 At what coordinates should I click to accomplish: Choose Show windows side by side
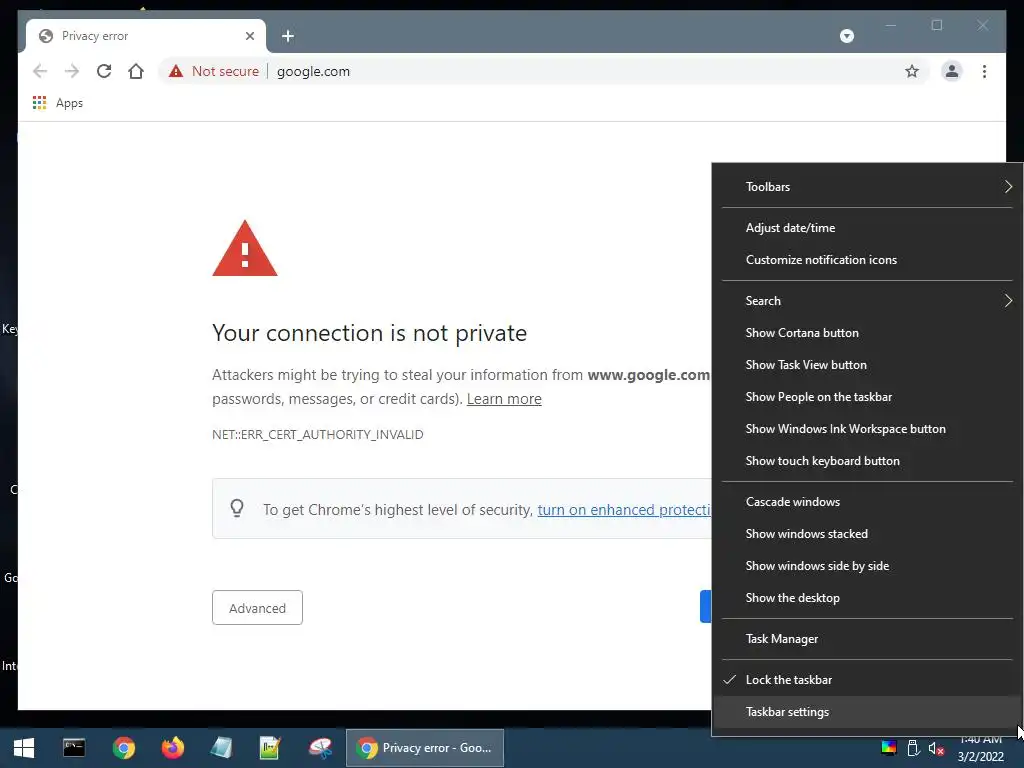(x=867, y=566)
